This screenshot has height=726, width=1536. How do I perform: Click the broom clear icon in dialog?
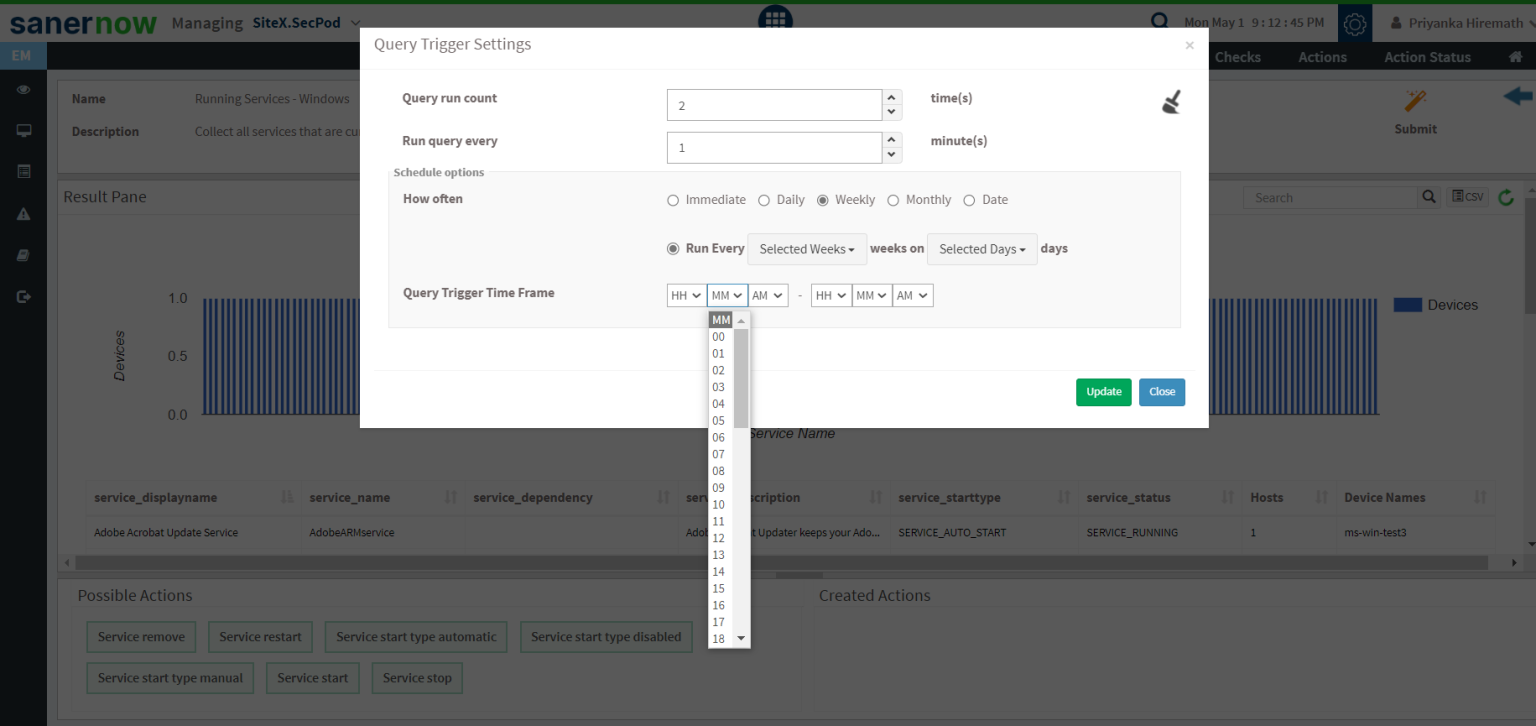coord(1171,101)
